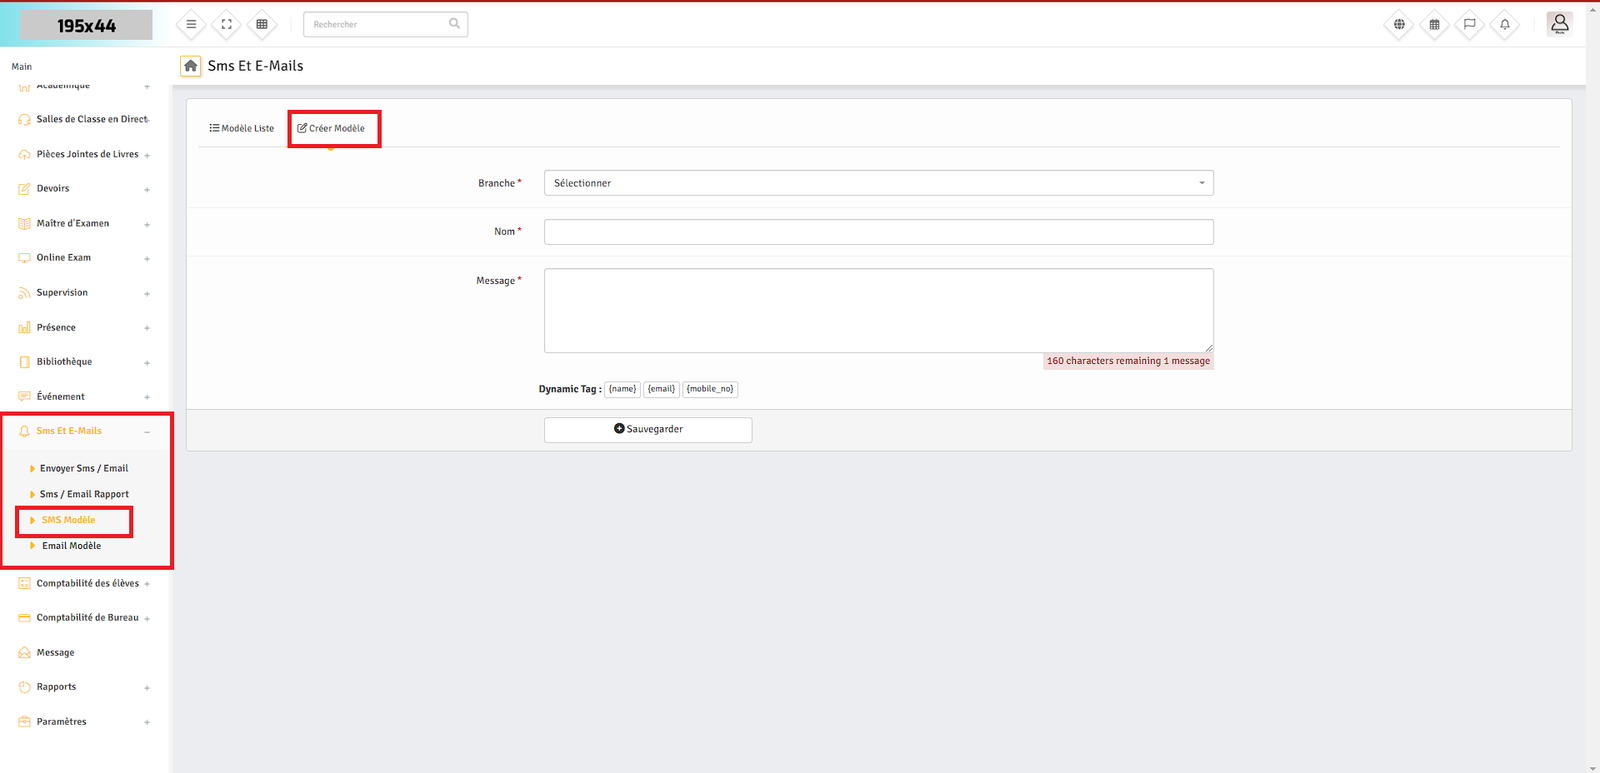The width and height of the screenshot is (1600, 773).
Task: Open the user profile avatar
Action: [1559, 23]
